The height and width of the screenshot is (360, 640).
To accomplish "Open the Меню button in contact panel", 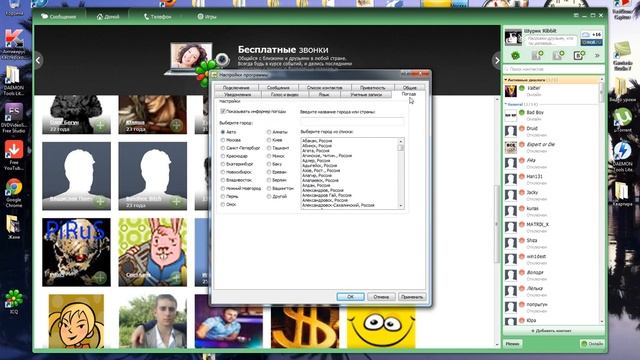I will [512, 344].
